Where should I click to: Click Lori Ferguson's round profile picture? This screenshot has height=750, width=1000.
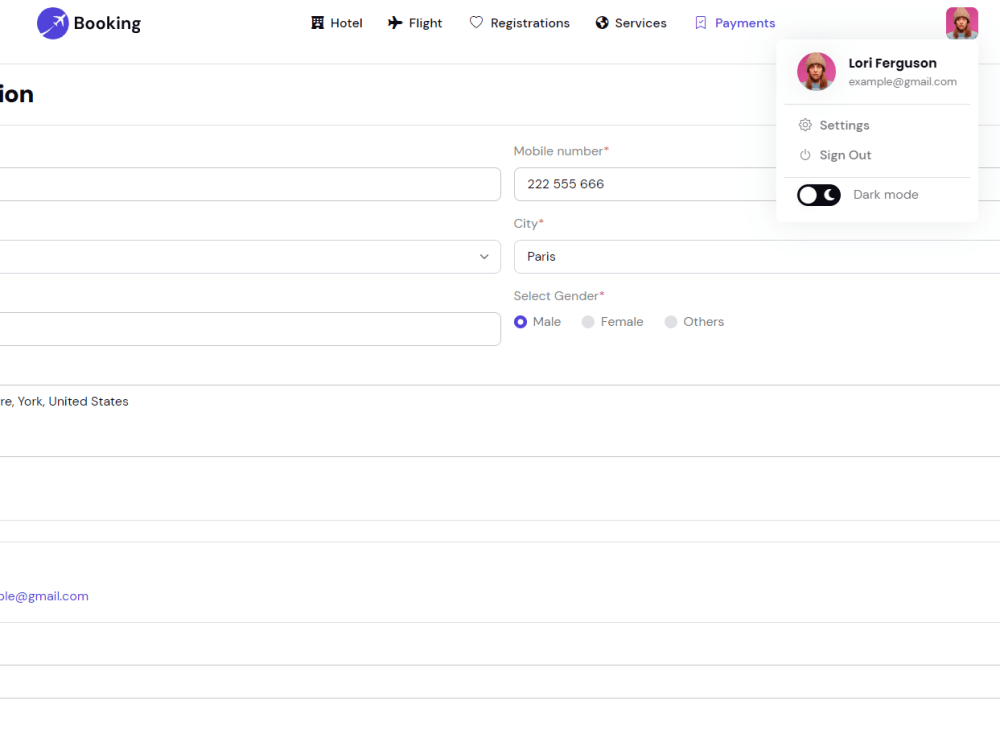[x=816, y=71]
